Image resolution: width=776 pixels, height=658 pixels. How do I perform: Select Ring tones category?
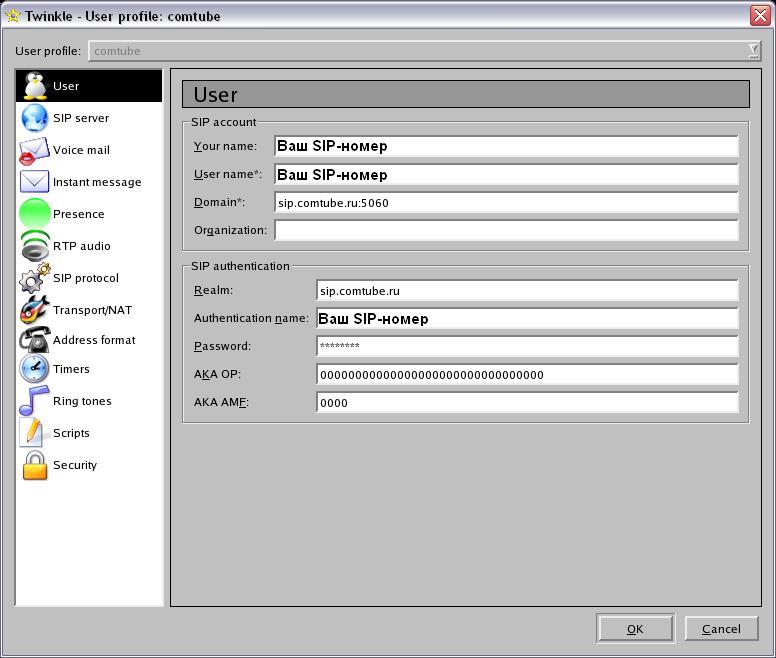(x=89, y=401)
